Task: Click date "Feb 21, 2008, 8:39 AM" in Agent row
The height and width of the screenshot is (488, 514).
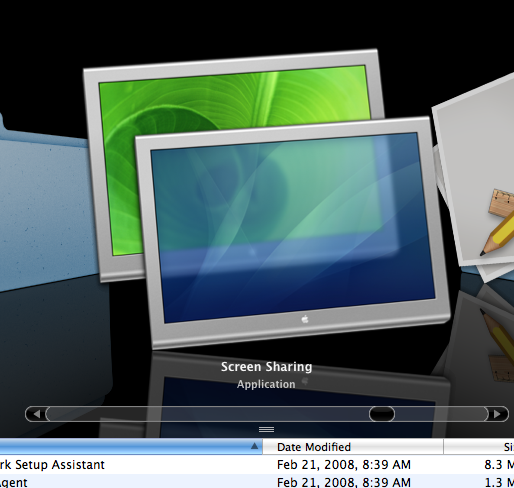Action: pyautogui.click(x=344, y=482)
